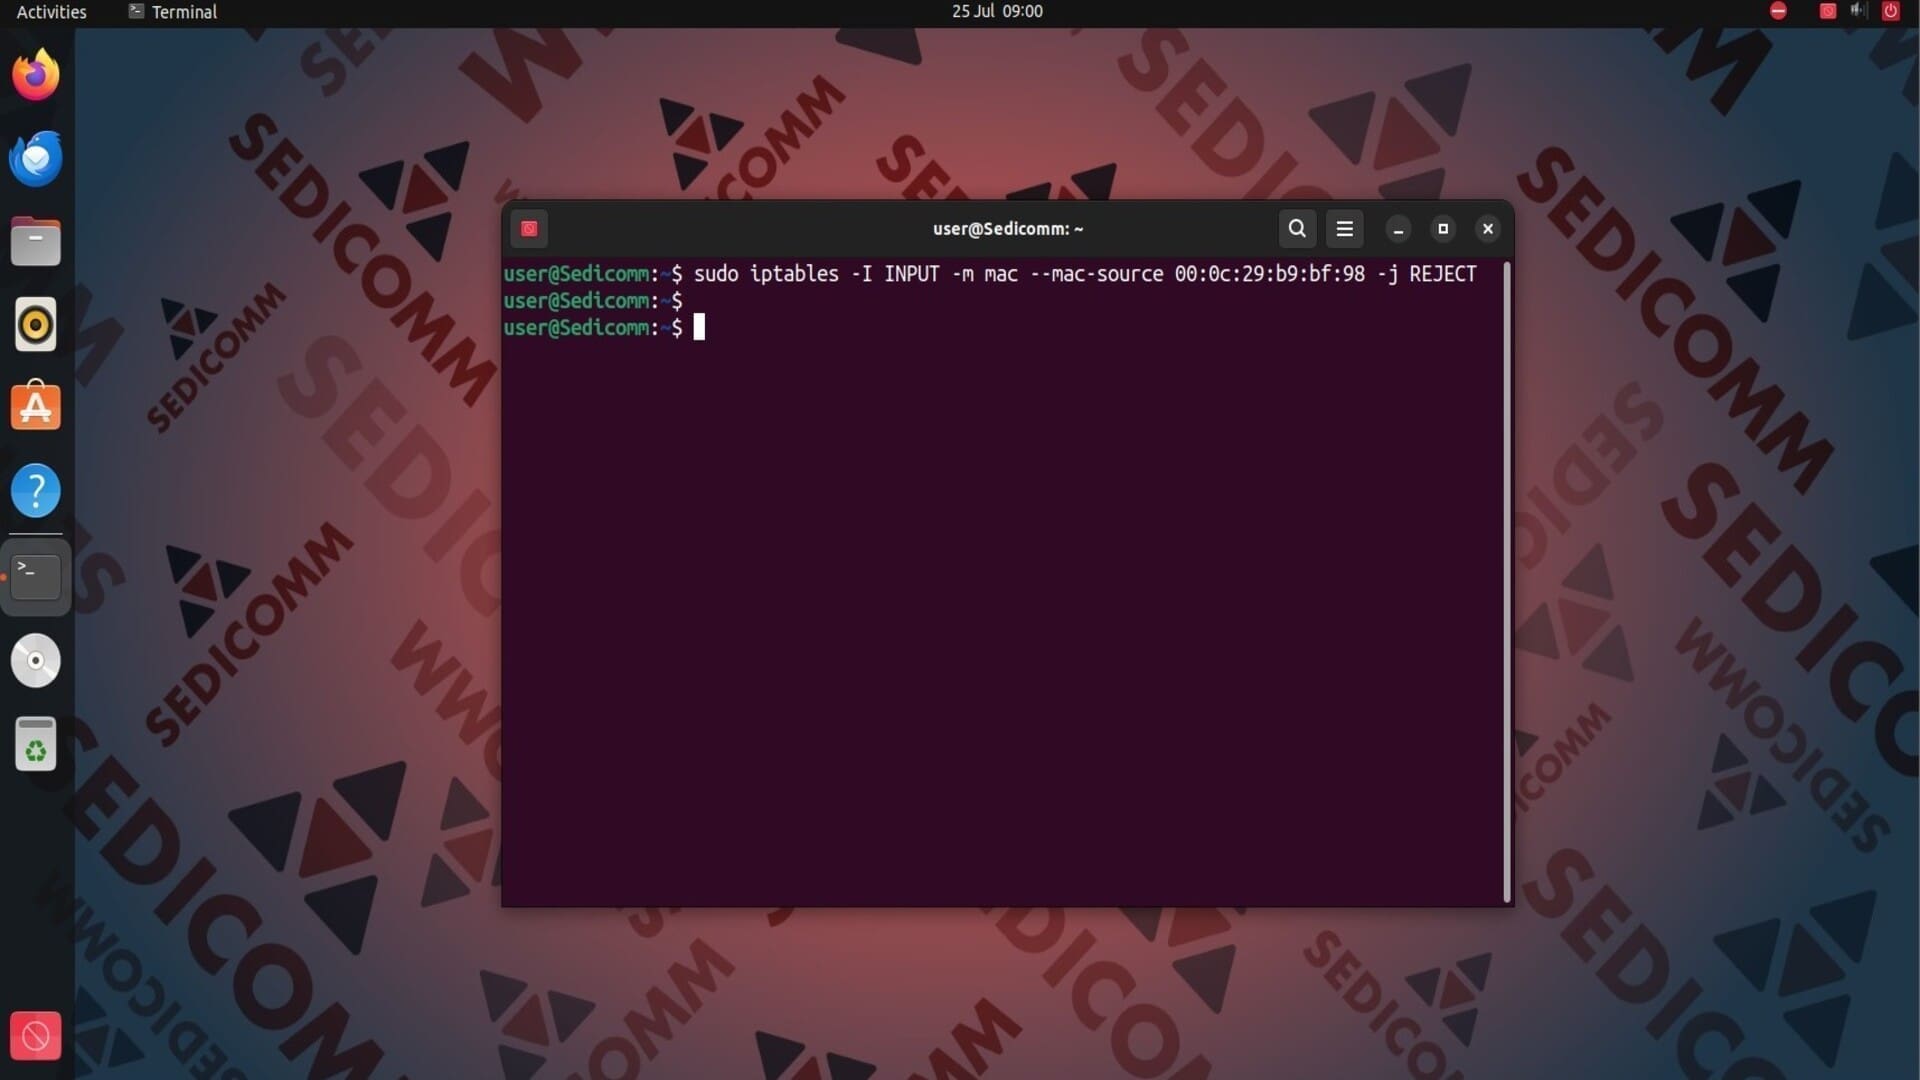Open the Activities overview

pos(52,12)
